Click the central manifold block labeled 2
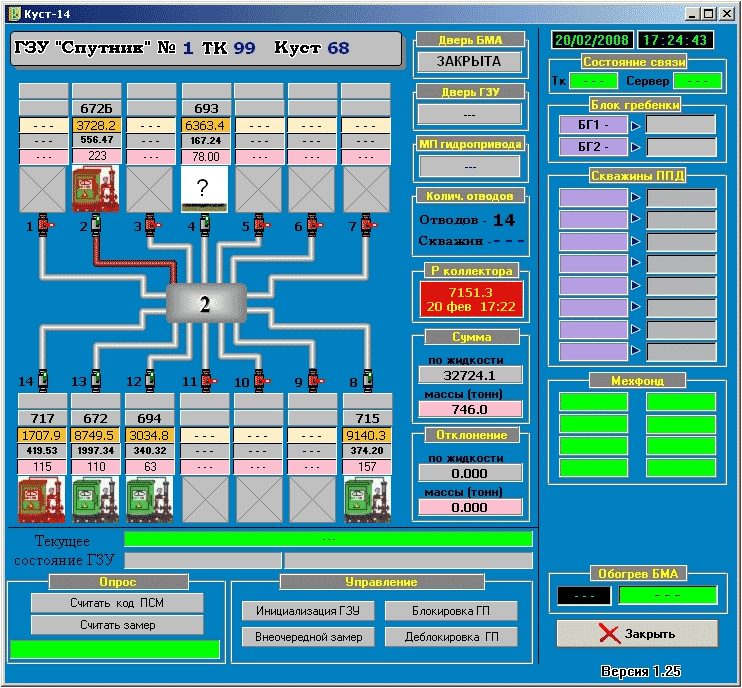 (x=205, y=304)
